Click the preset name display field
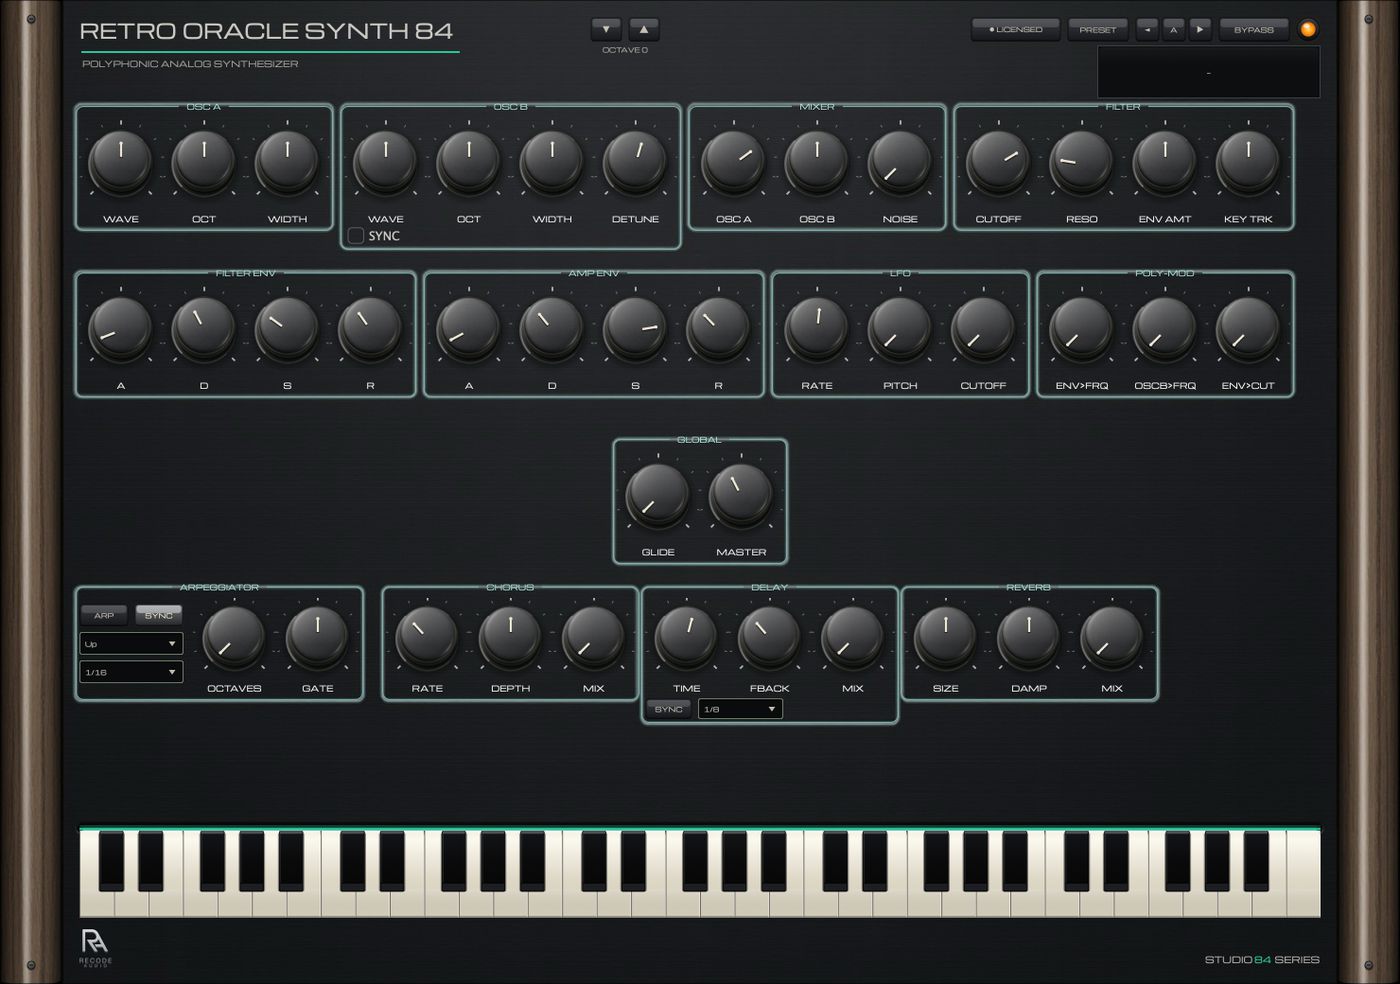Viewport: 1400px width, 984px height. click(1208, 72)
